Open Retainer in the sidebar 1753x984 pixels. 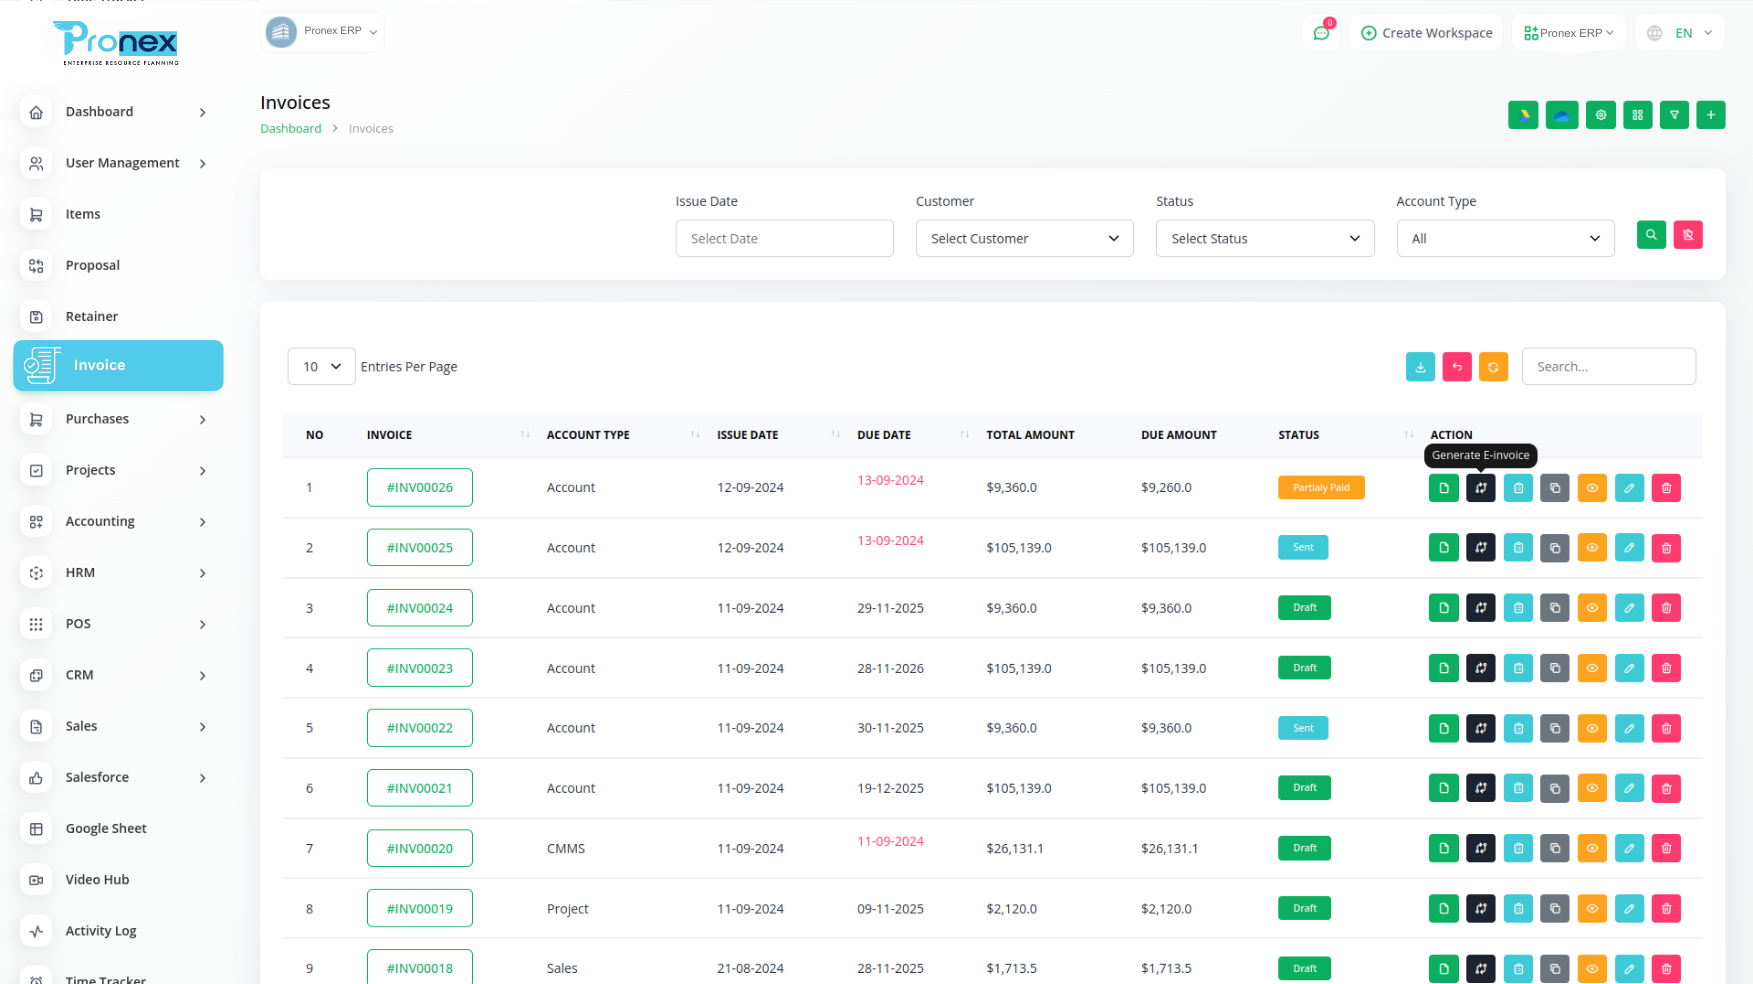(118, 317)
